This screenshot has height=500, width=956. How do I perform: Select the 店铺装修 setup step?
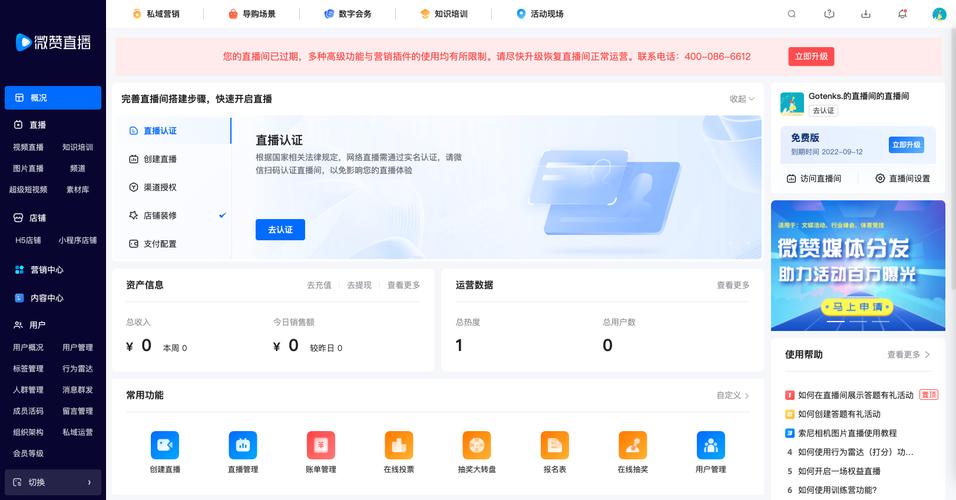point(172,215)
